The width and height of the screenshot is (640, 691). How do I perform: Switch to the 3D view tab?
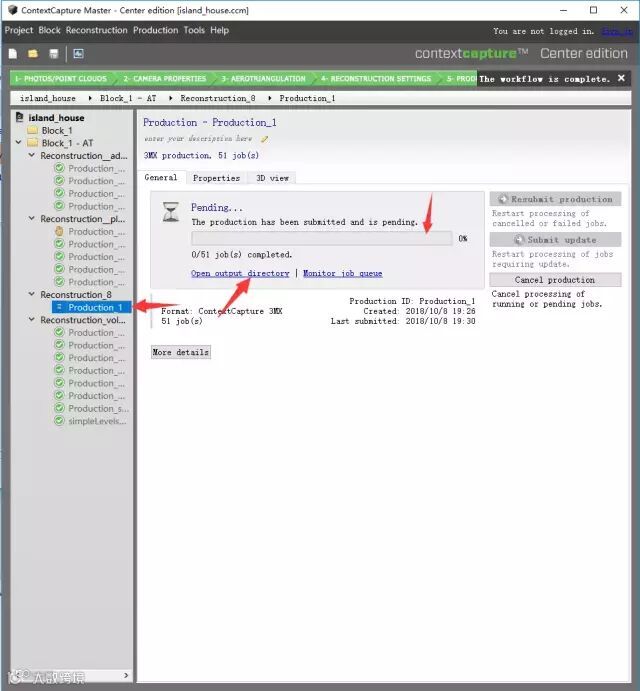(272, 178)
